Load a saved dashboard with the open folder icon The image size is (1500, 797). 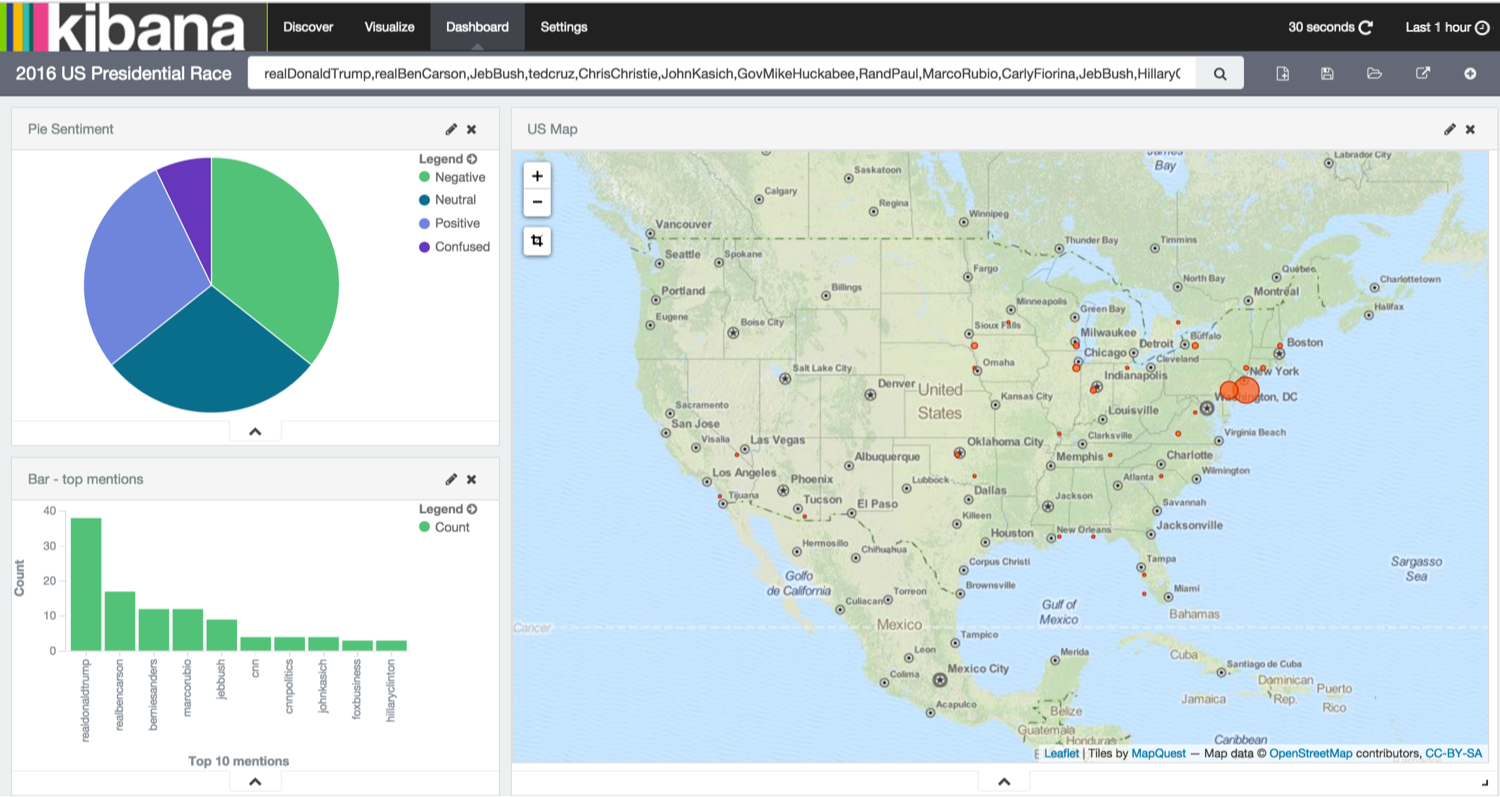(x=1375, y=73)
